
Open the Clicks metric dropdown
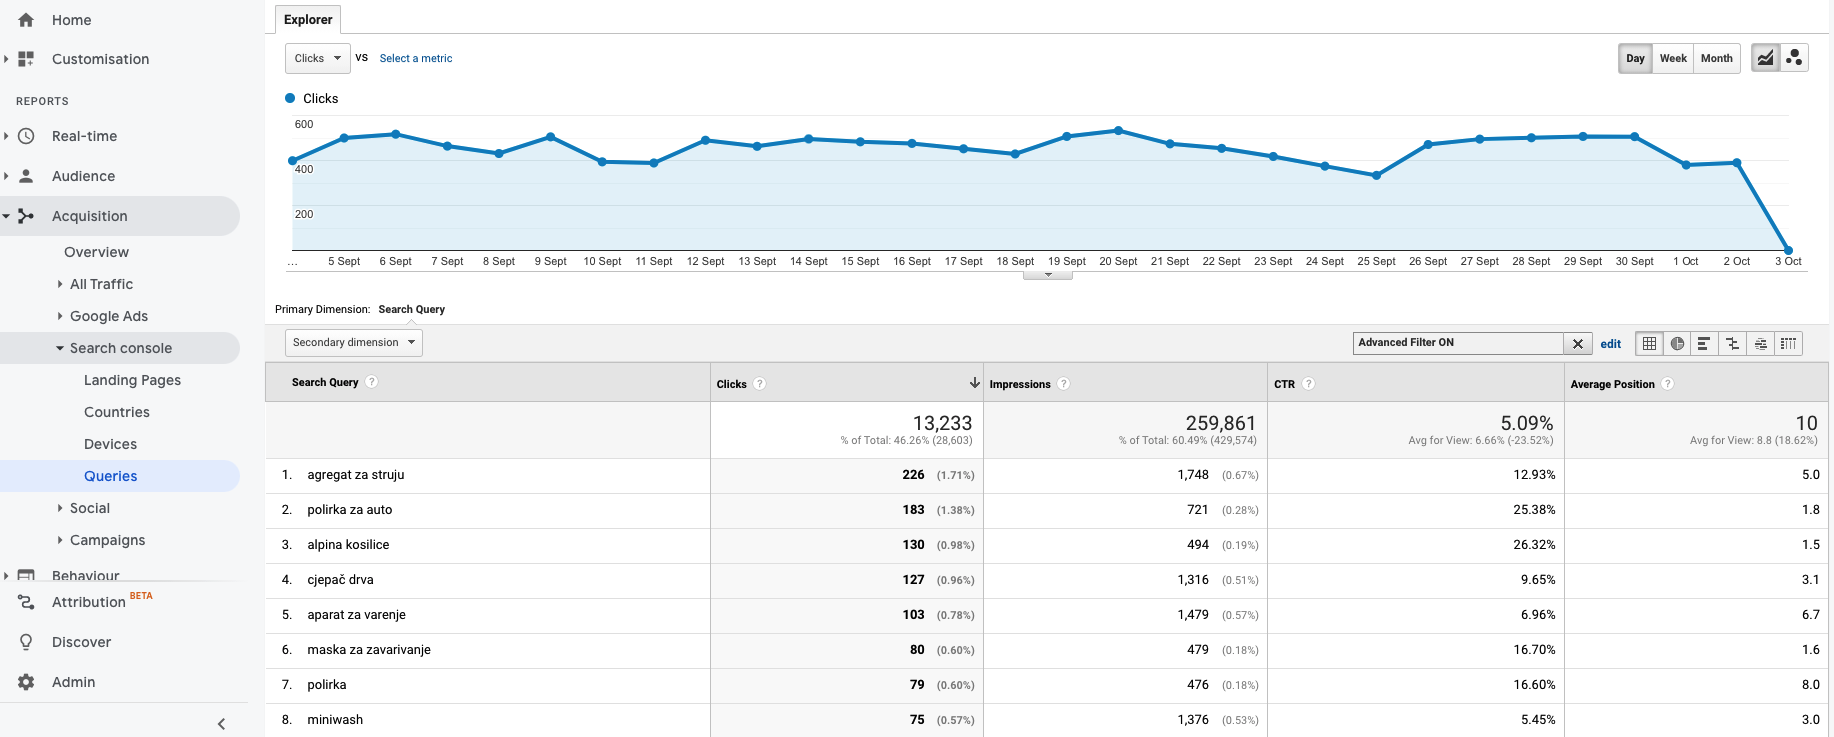[x=318, y=58]
